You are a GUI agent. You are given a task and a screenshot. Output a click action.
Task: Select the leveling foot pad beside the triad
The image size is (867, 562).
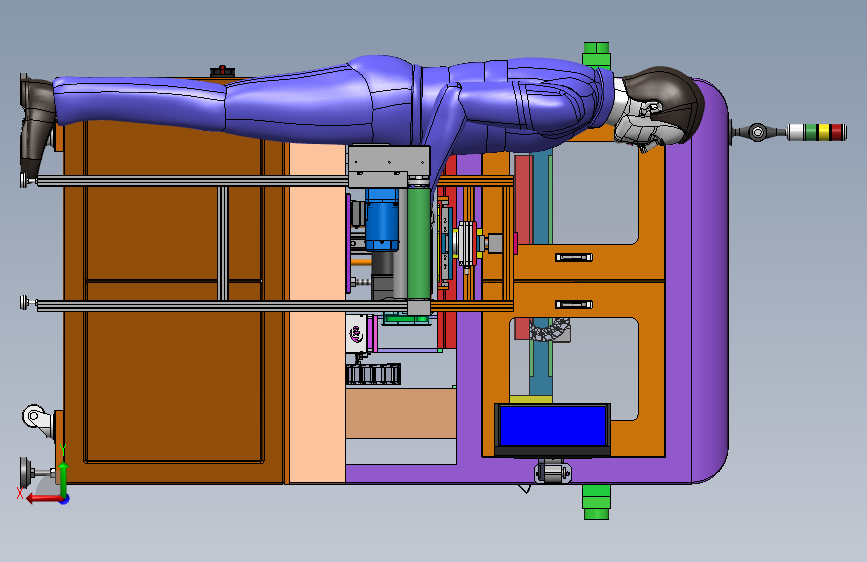pos(27,472)
